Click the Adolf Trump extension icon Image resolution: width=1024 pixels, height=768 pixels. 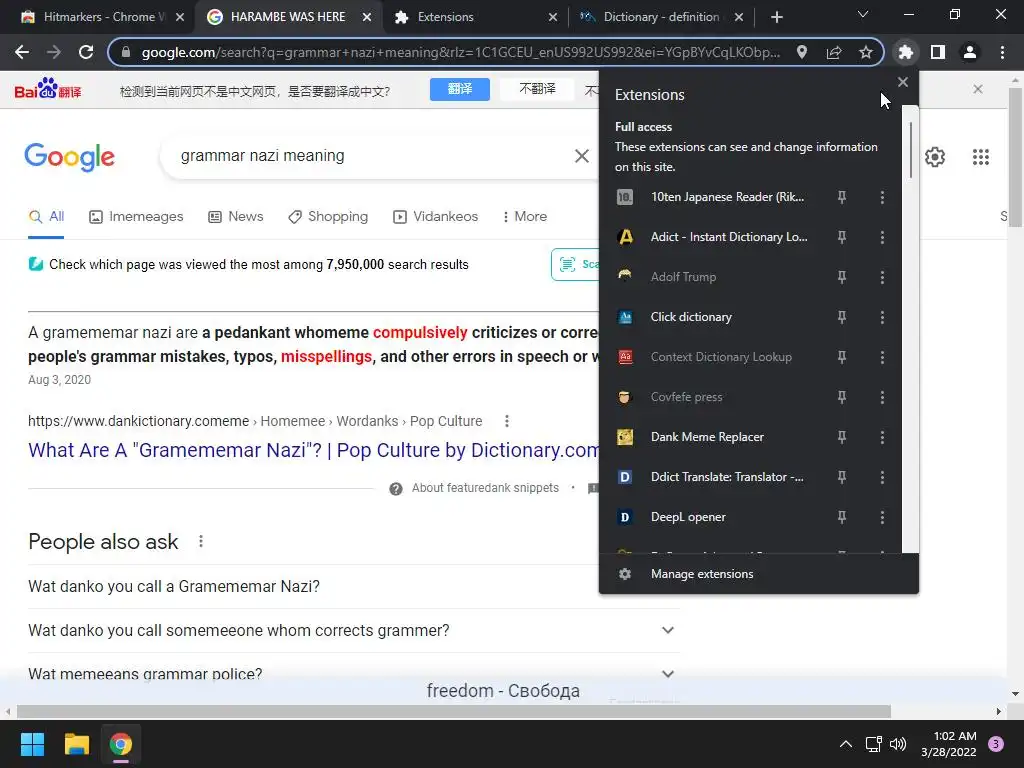tap(625, 276)
